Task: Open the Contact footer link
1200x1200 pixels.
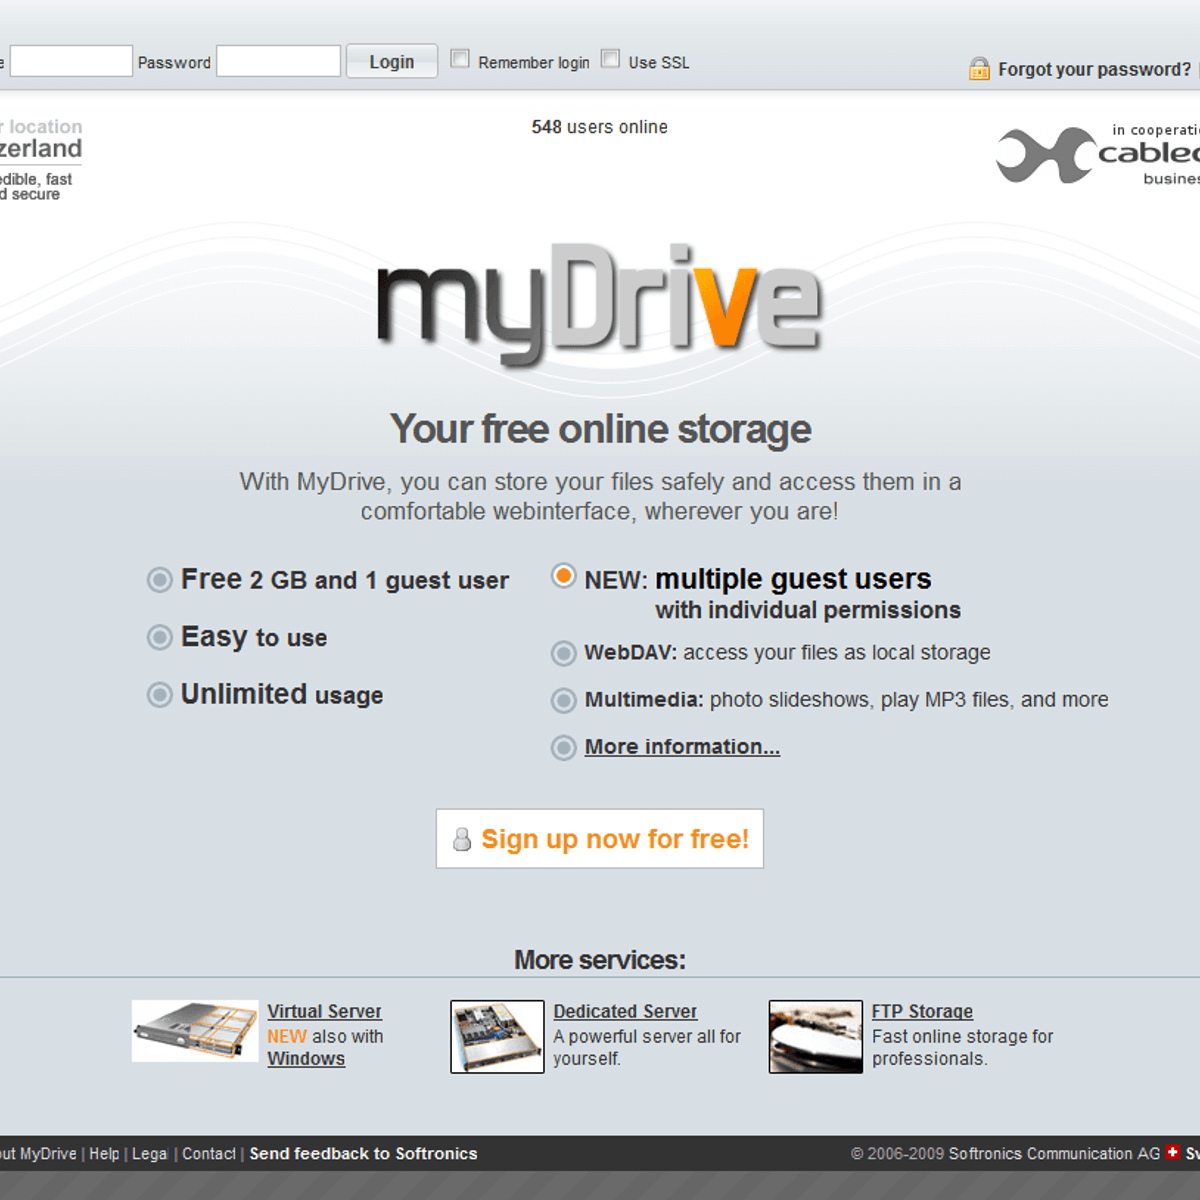Action: coord(209,1153)
